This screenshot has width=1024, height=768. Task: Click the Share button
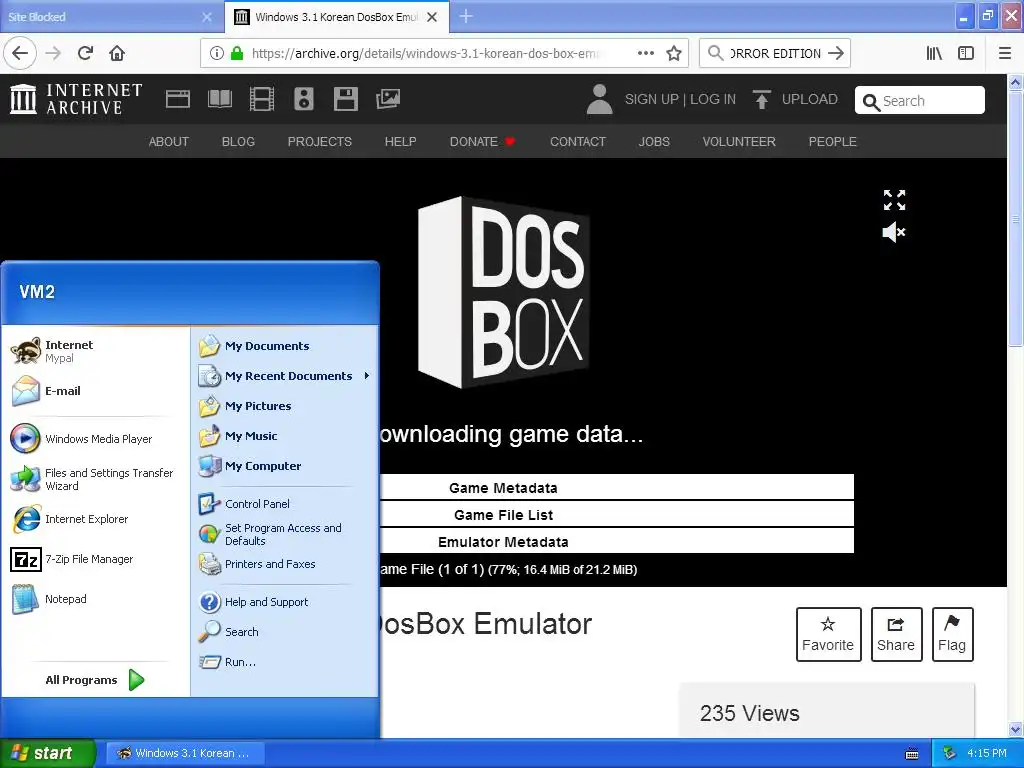(896, 634)
